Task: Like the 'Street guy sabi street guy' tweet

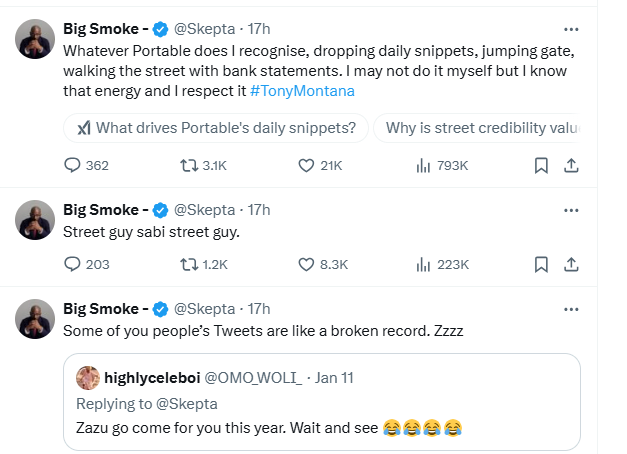Action: point(307,264)
